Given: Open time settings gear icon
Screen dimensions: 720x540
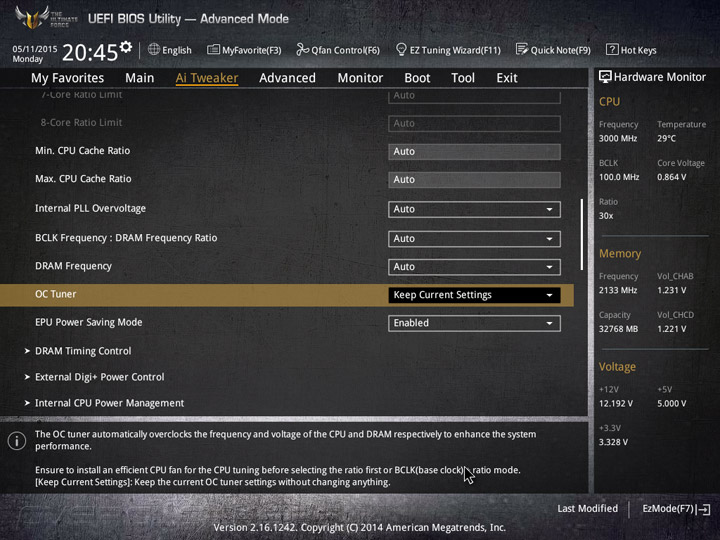Looking at the screenshot, I should [x=126, y=47].
